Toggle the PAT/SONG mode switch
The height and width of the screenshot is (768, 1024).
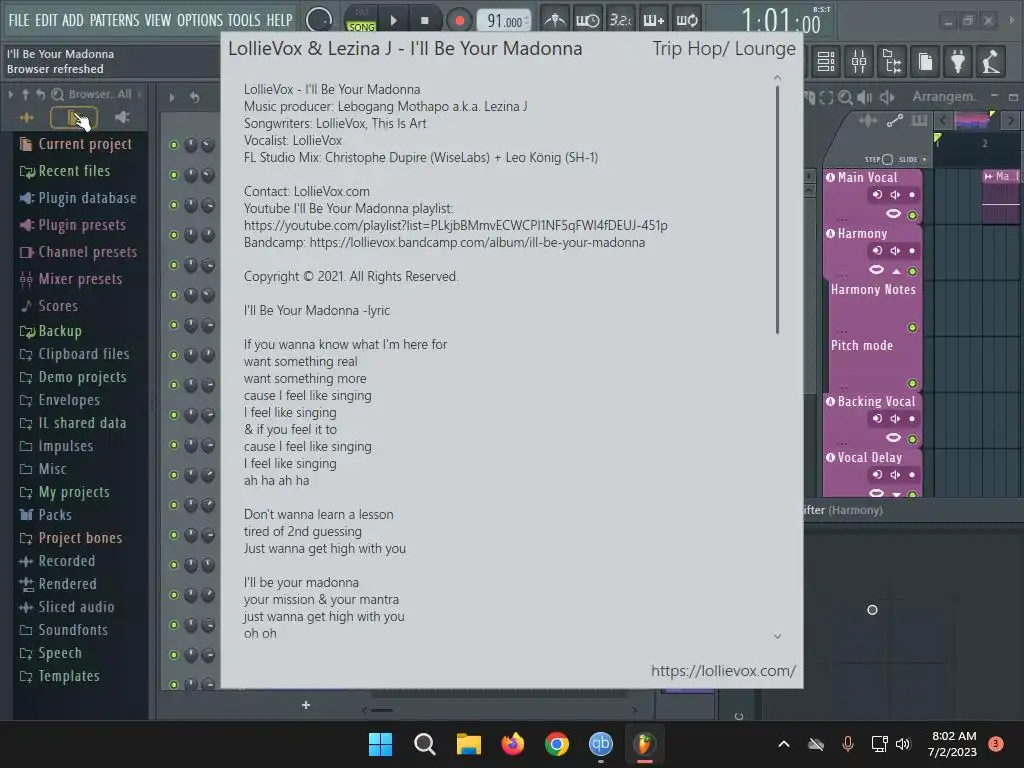[x=361, y=20]
